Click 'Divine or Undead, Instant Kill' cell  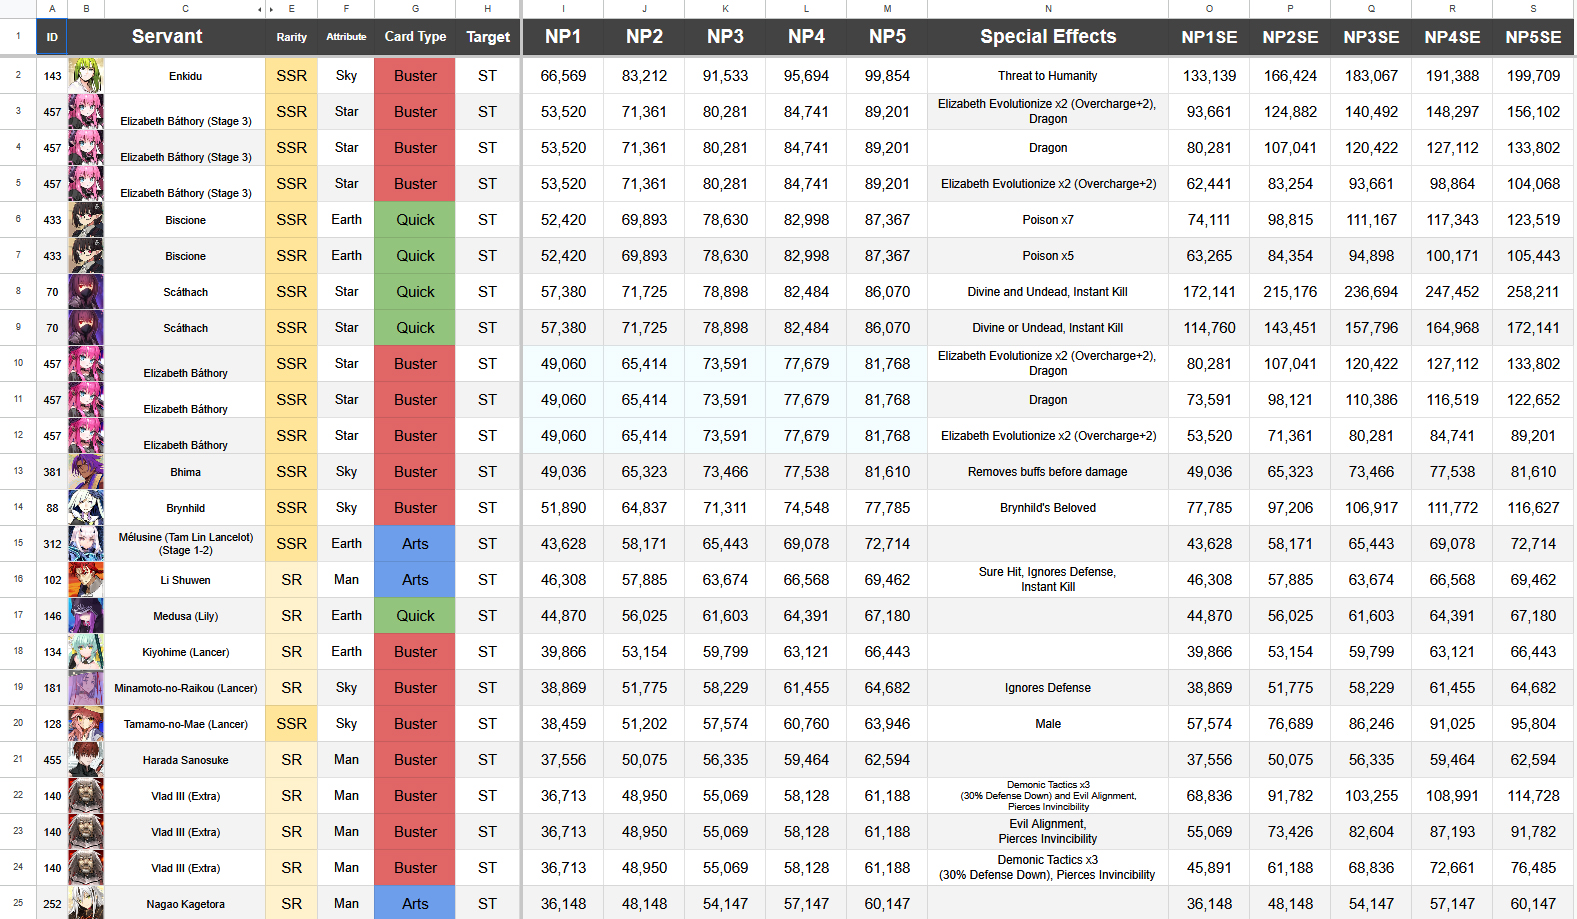pyautogui.click(x=1048, y=328)
